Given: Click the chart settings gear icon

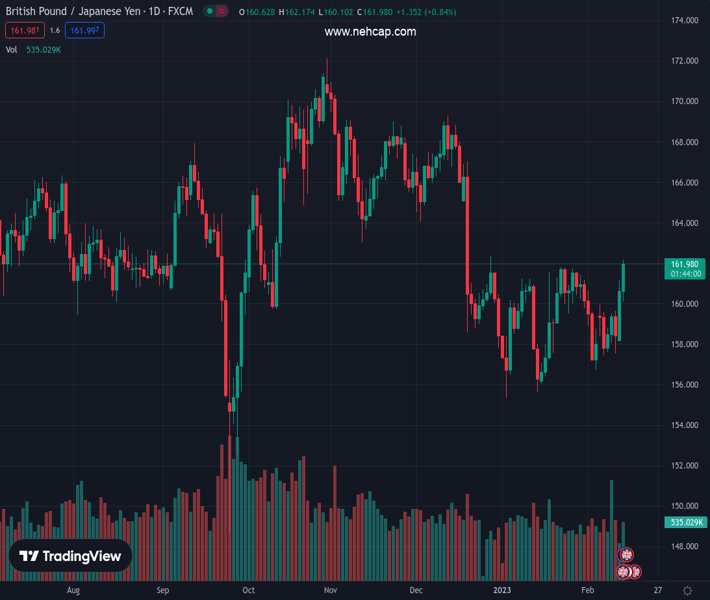Looking at the screenshot, I should [687, 590].
